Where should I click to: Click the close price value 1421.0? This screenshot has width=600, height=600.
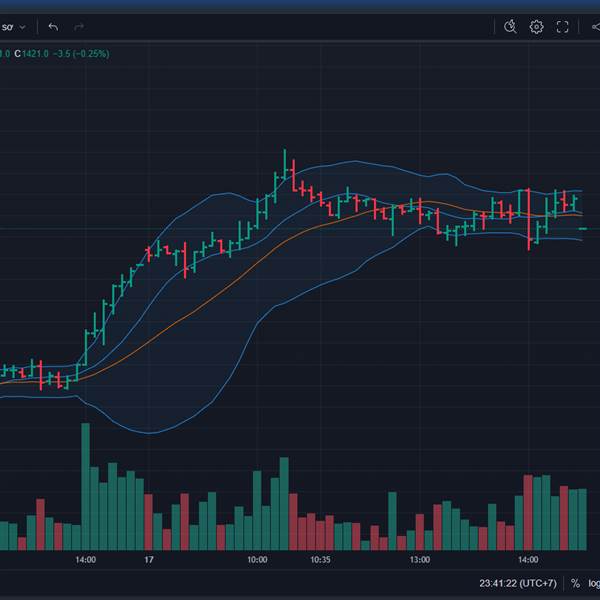tap(35, 54)
